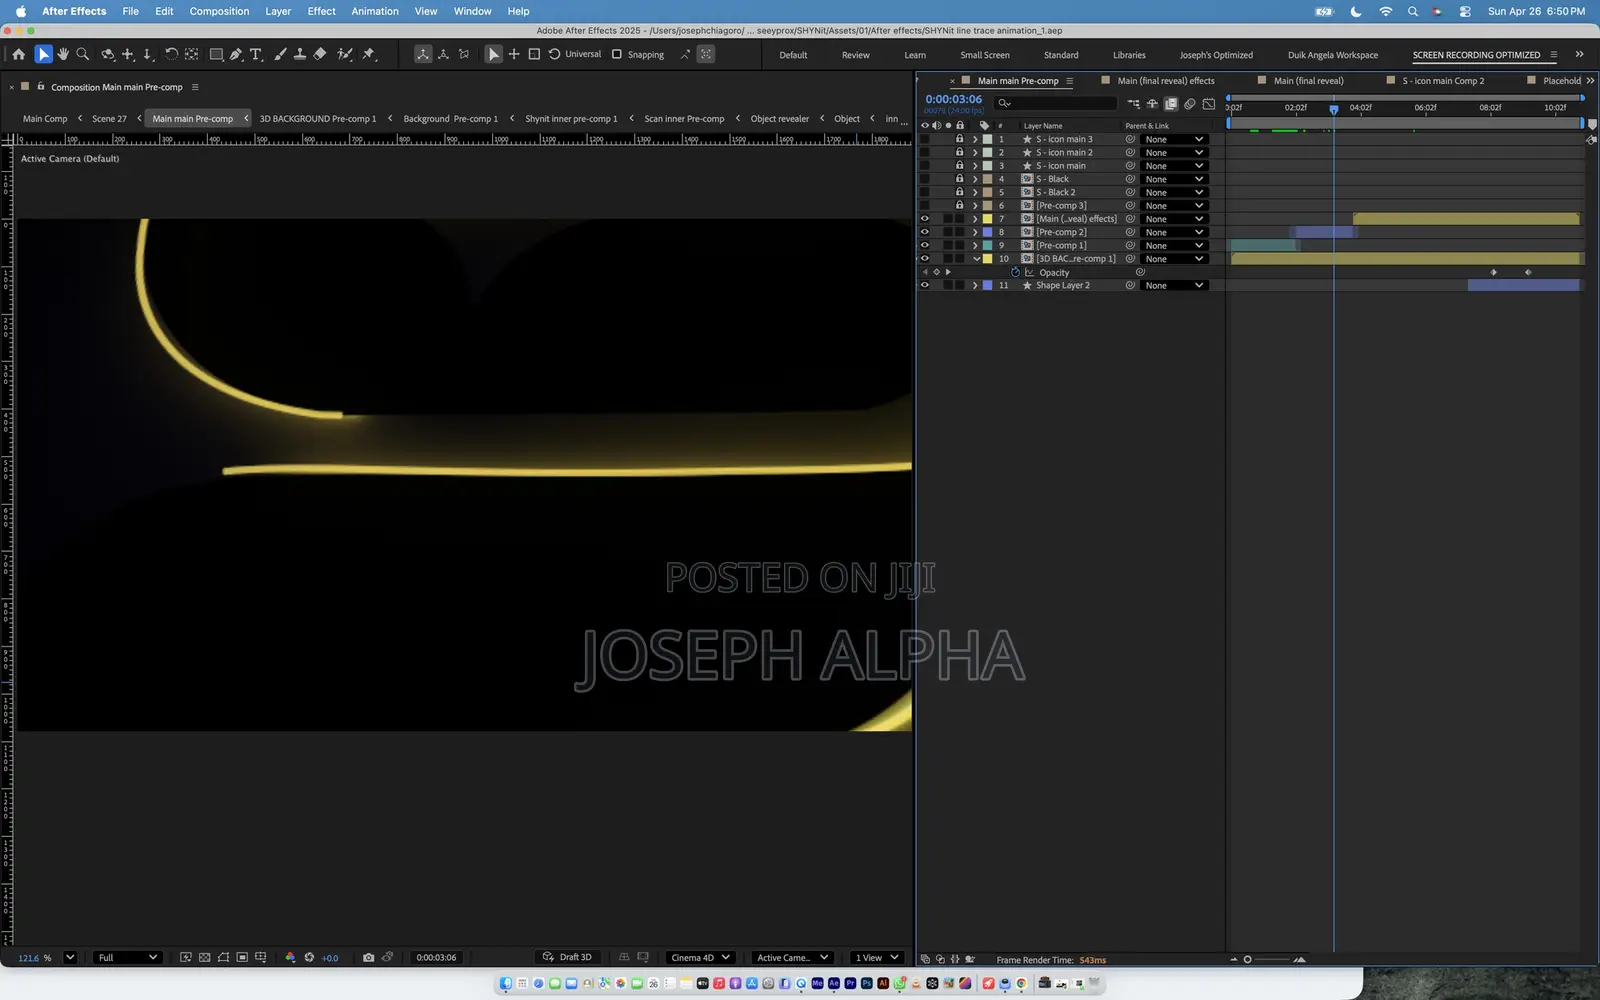Screen dimensions: 1600x1000
Task: Collapse the 3D BAC..re-comp 1 layer
Action: 976,258
